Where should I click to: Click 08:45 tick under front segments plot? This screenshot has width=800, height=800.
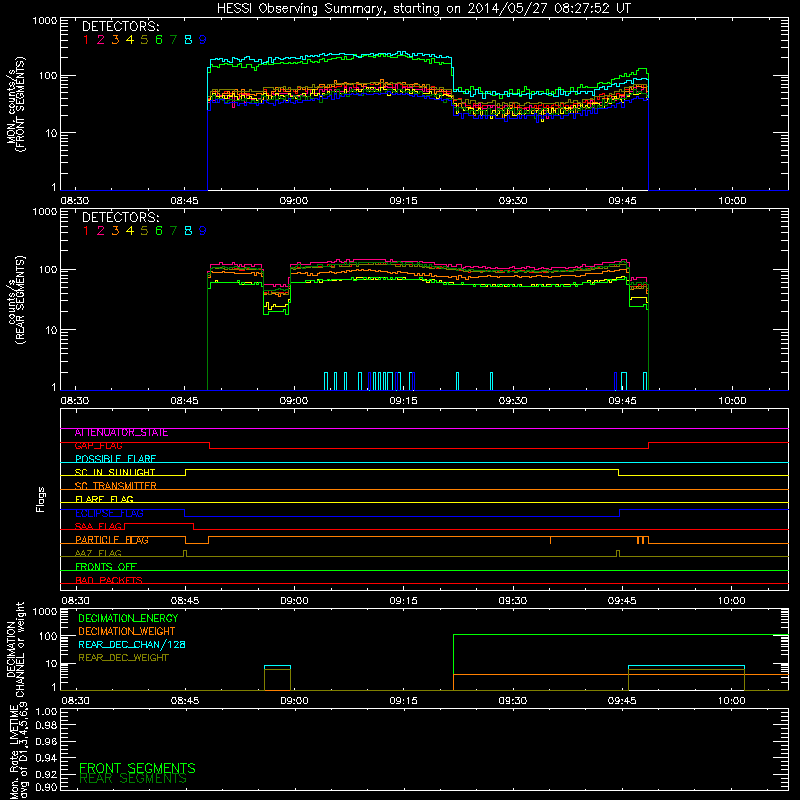(x=184, y=201)
